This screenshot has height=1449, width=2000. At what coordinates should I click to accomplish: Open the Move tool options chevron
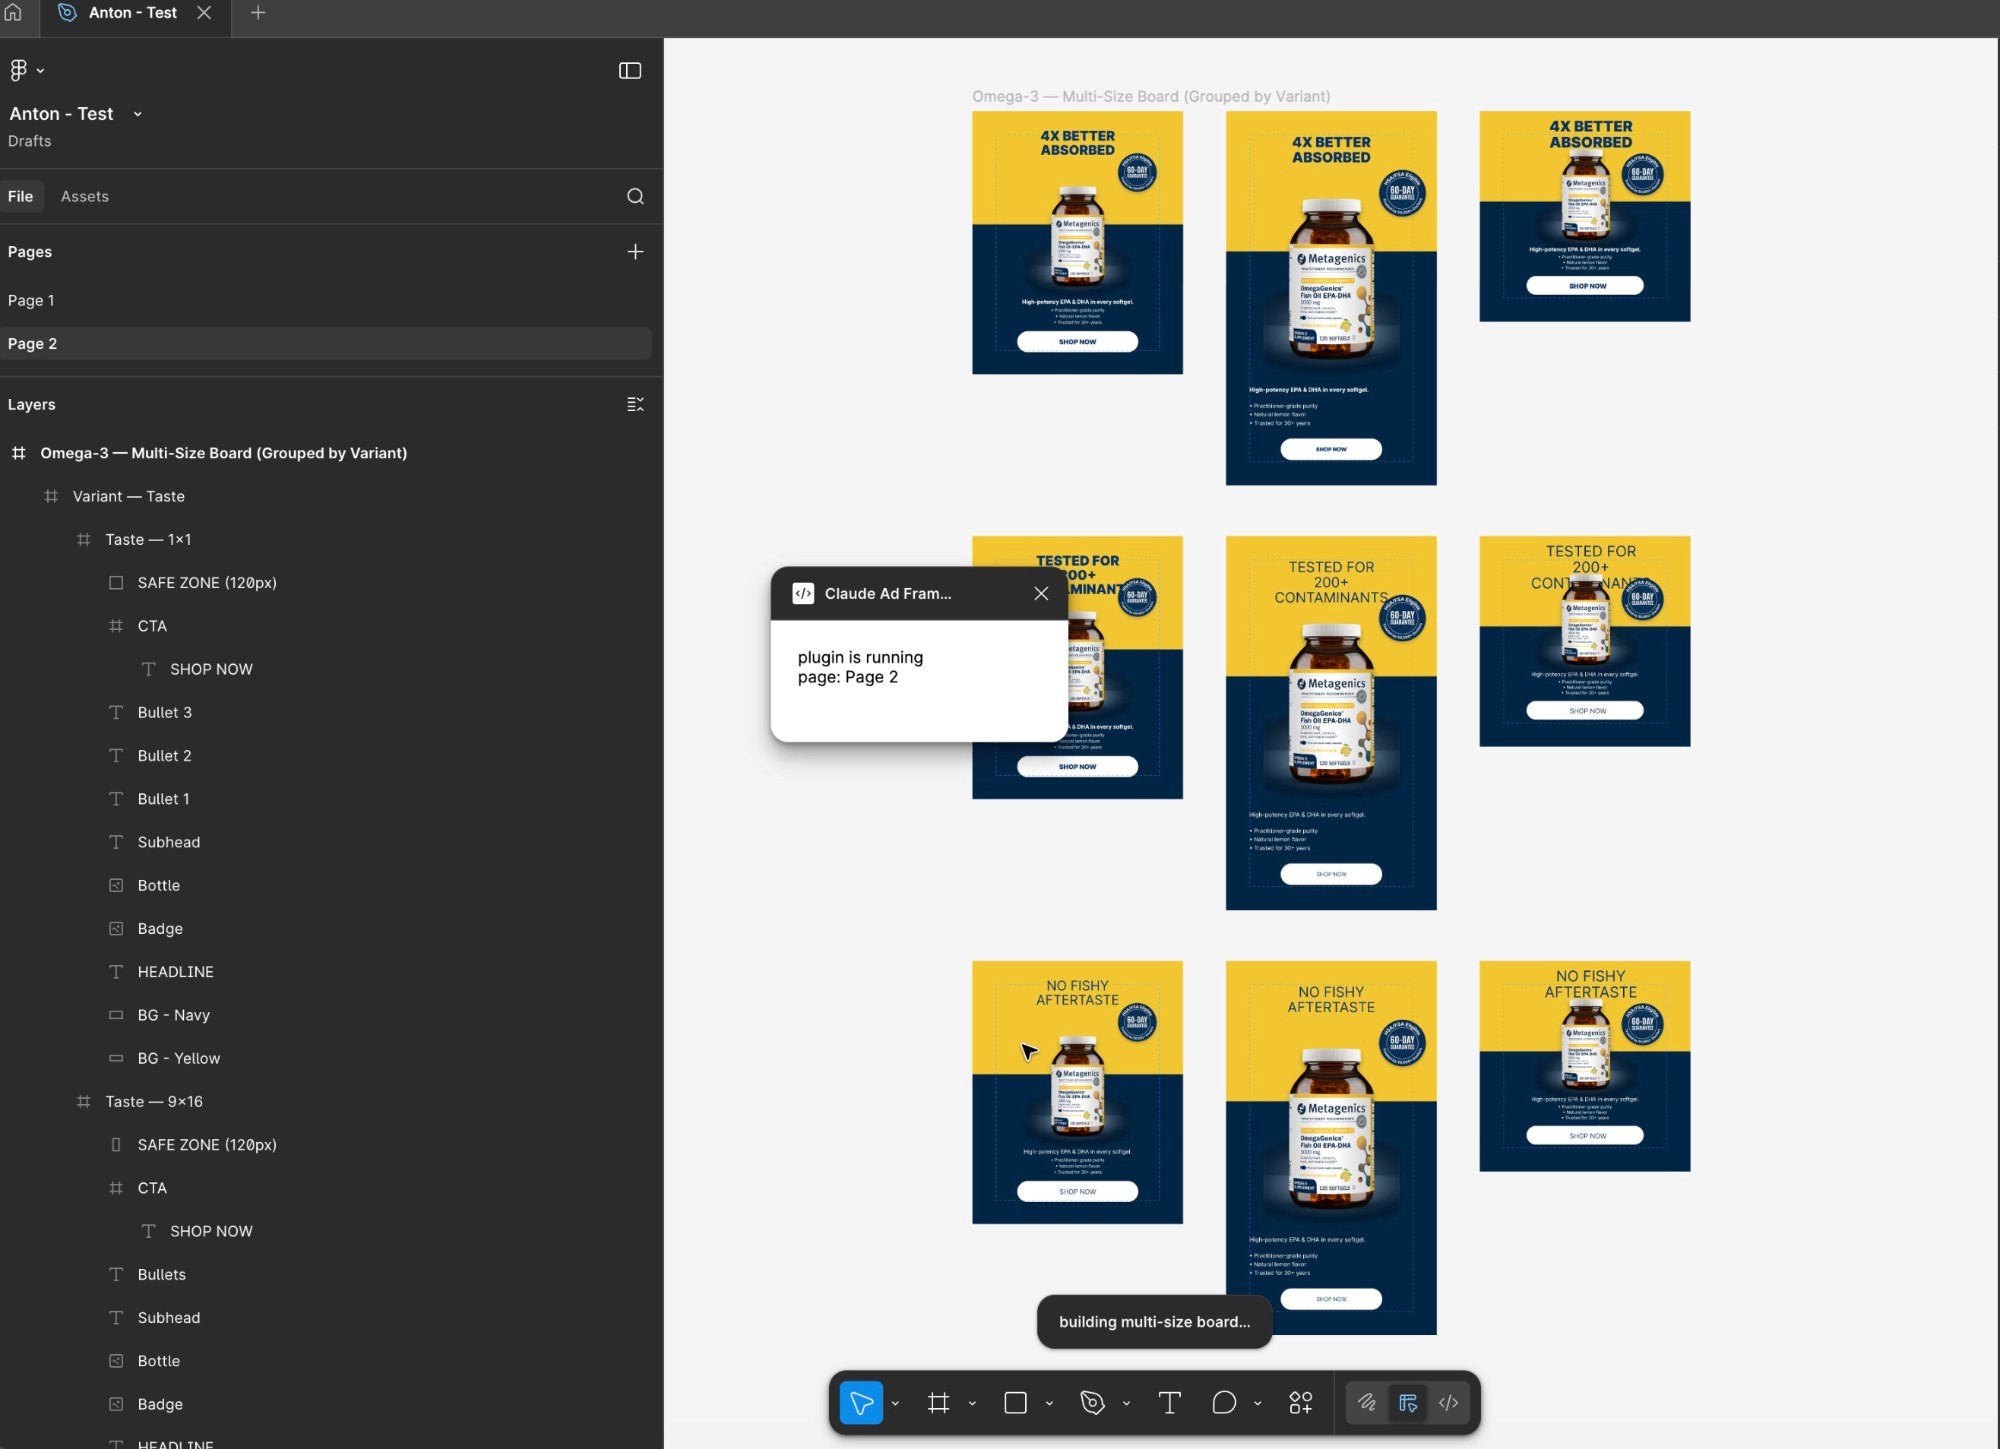(x=895, y=1403)
